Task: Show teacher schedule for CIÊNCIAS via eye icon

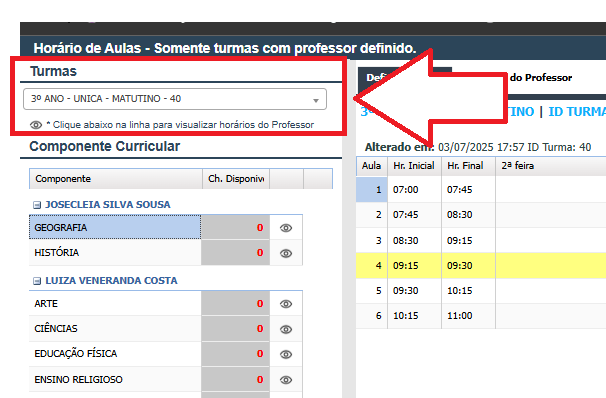Action: click(x=286, y=329)
